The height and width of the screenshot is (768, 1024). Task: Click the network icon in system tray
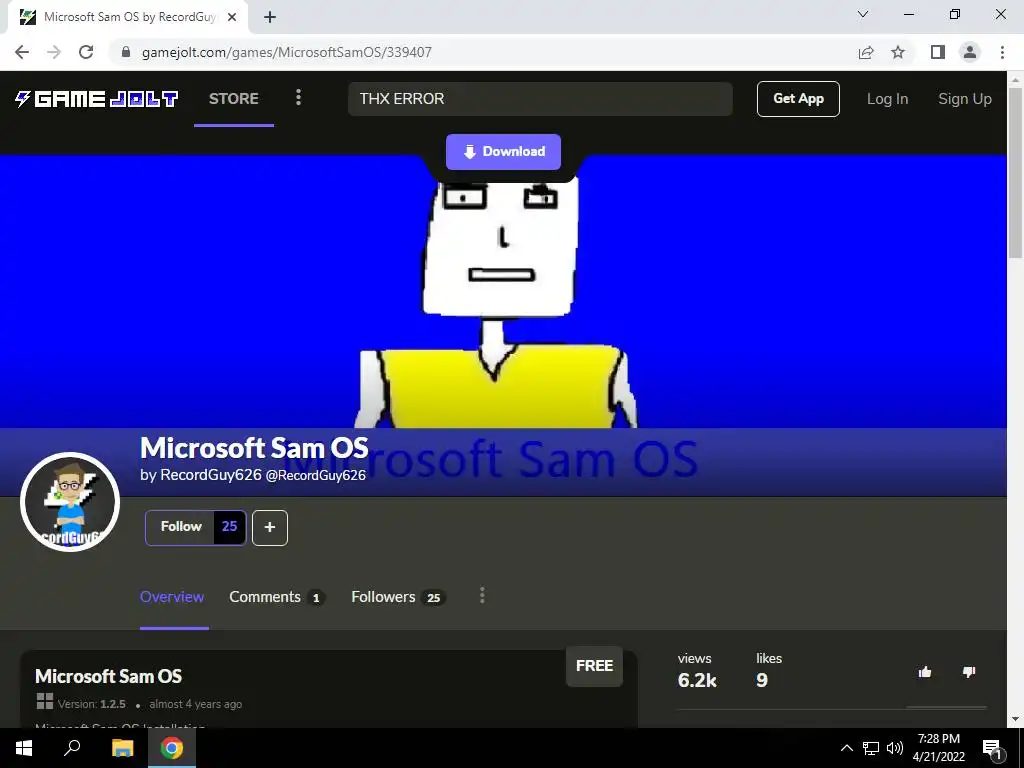[x=871, y=748]
